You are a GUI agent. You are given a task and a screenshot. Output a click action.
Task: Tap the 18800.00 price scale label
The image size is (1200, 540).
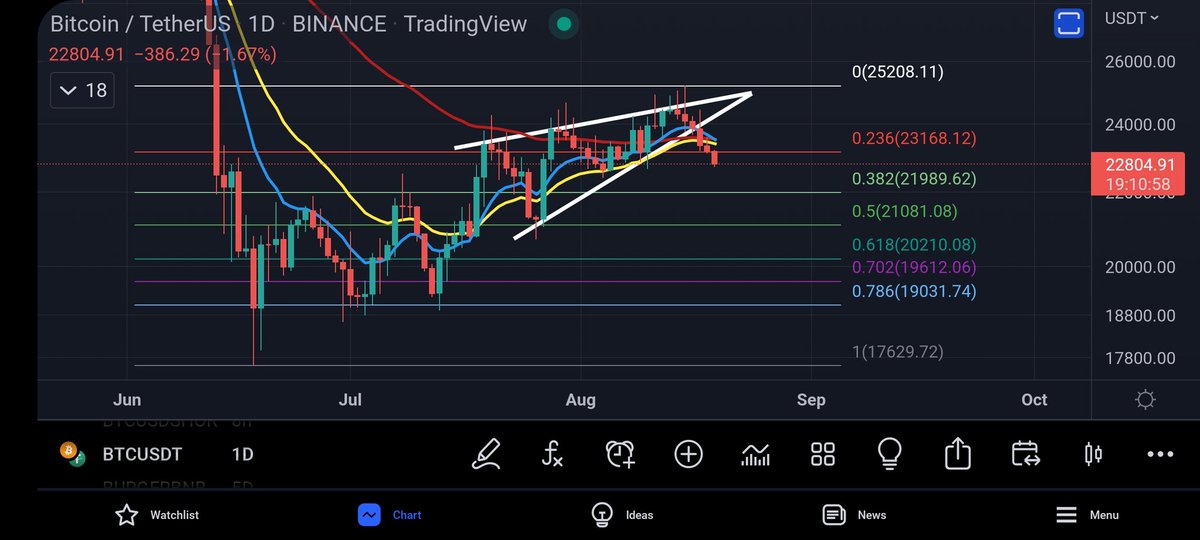click(1139, 315)
